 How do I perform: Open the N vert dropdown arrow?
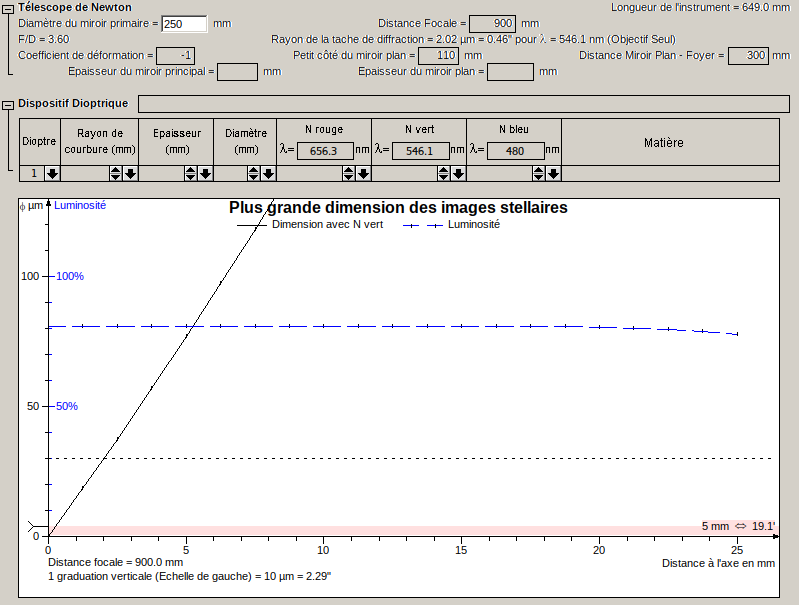click(x=459, y=174)
